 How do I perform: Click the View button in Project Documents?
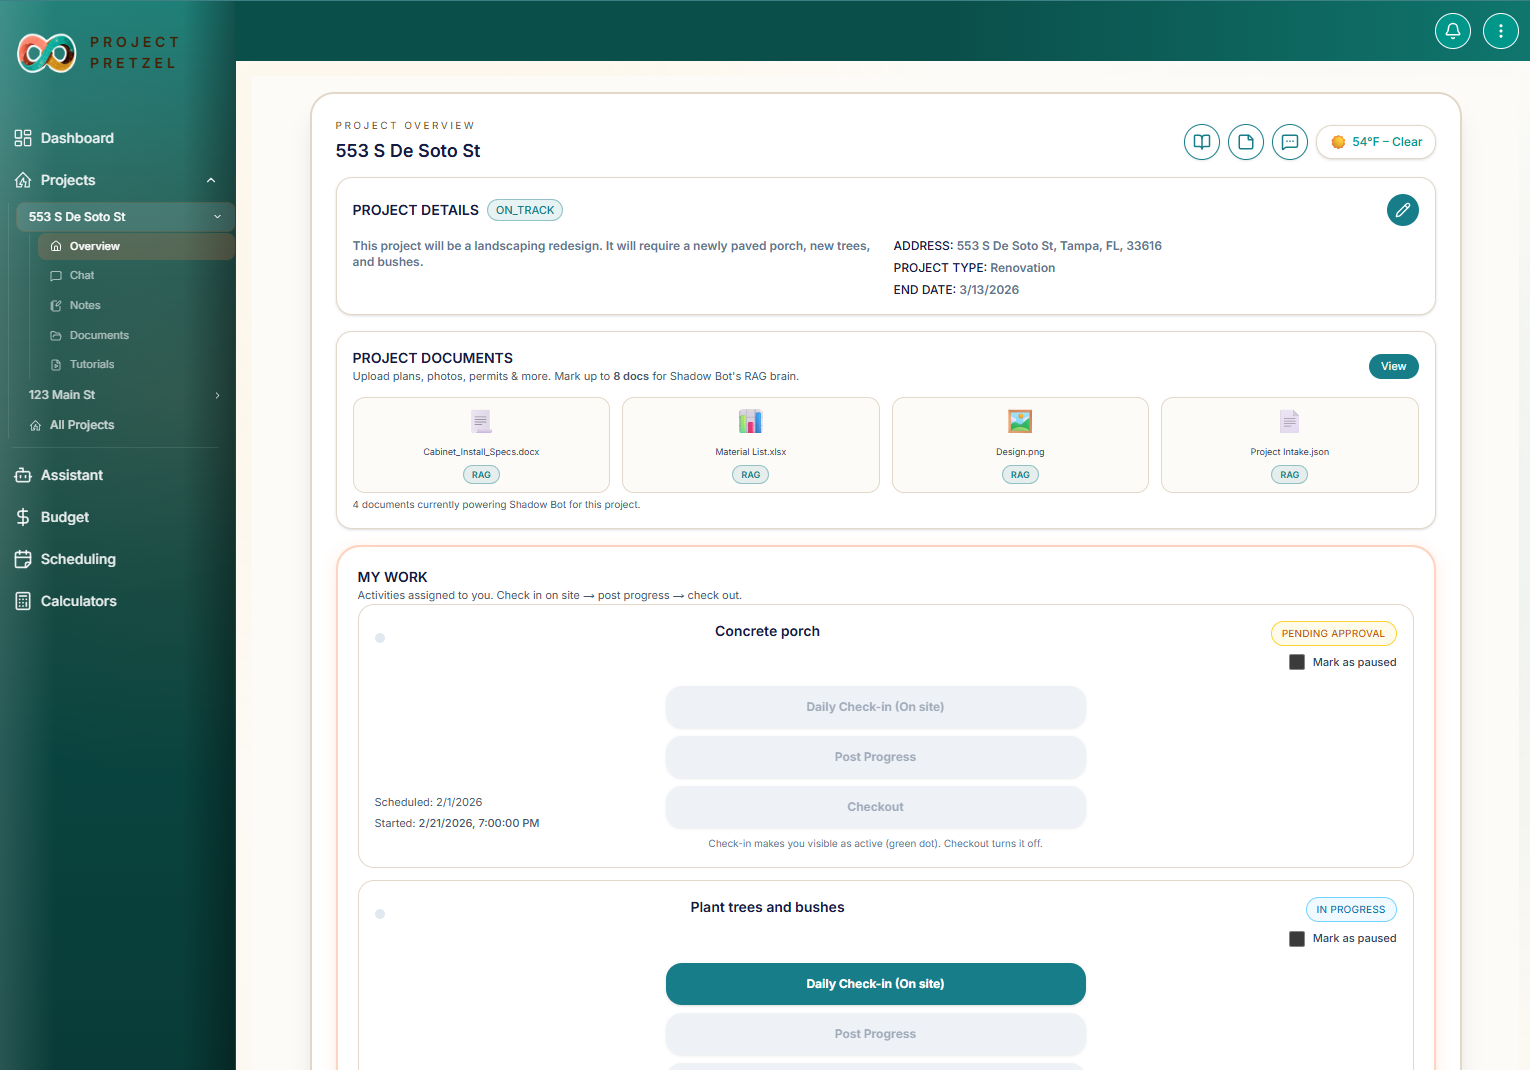coord(1393,366)
